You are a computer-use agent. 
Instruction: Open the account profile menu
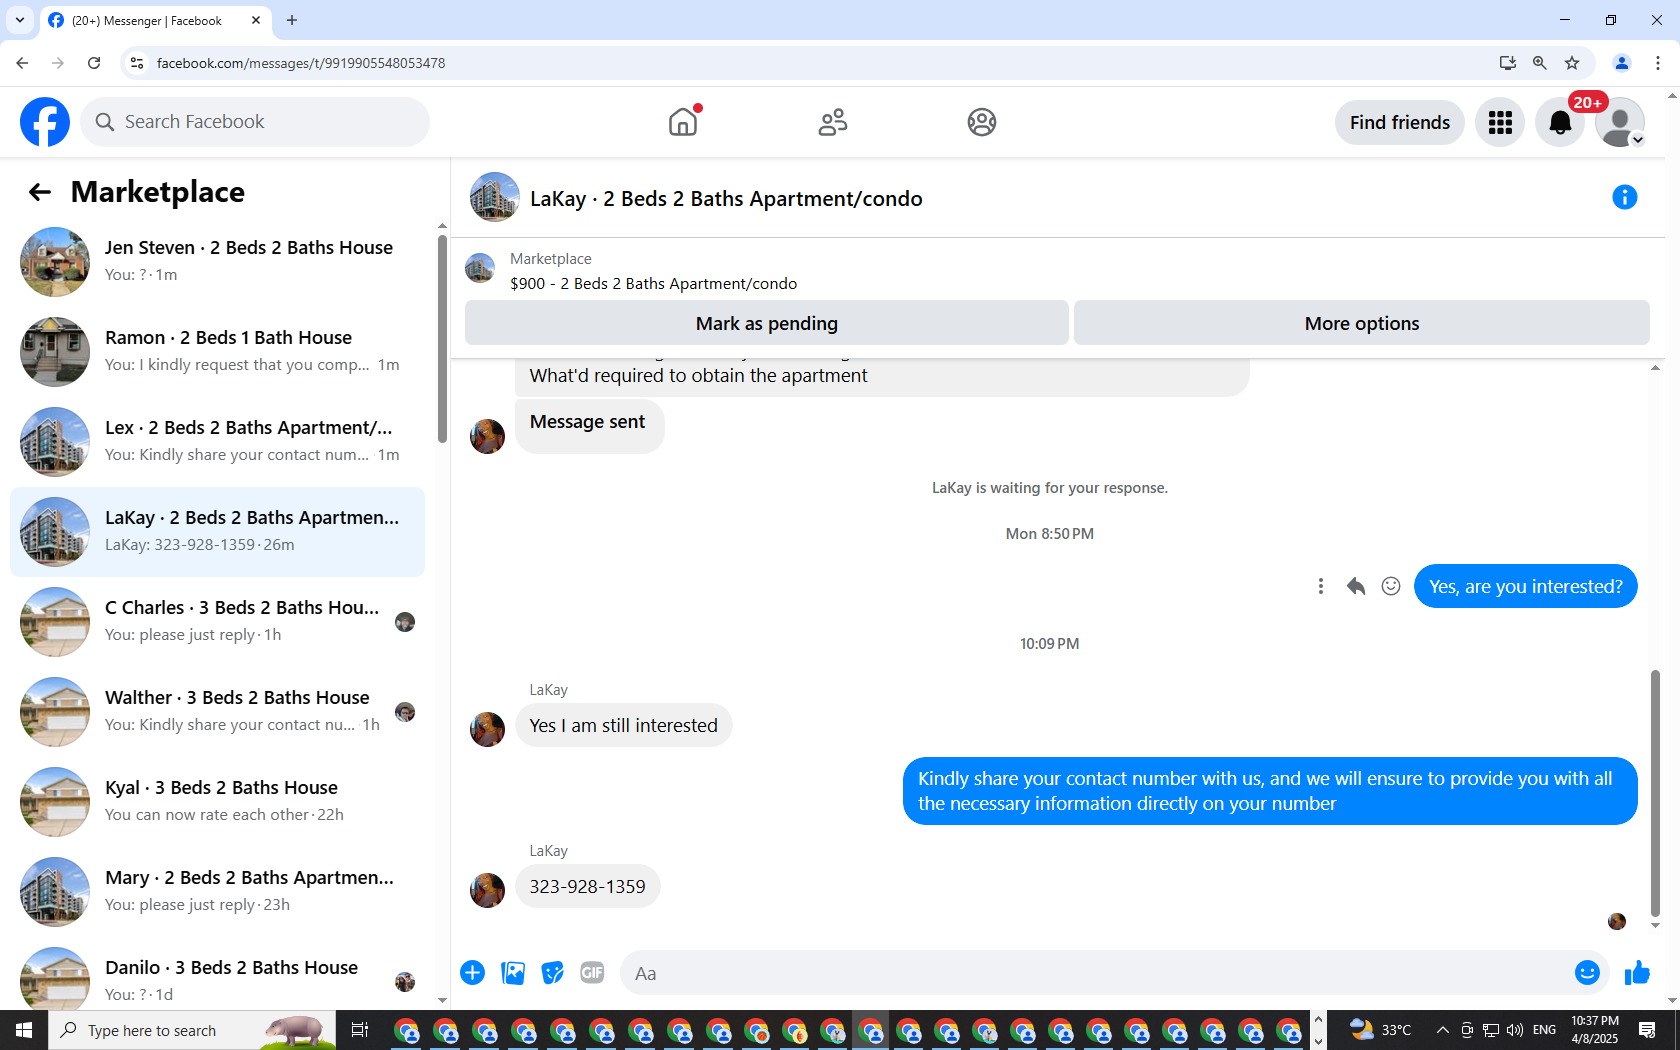(x=1620, y=122)
